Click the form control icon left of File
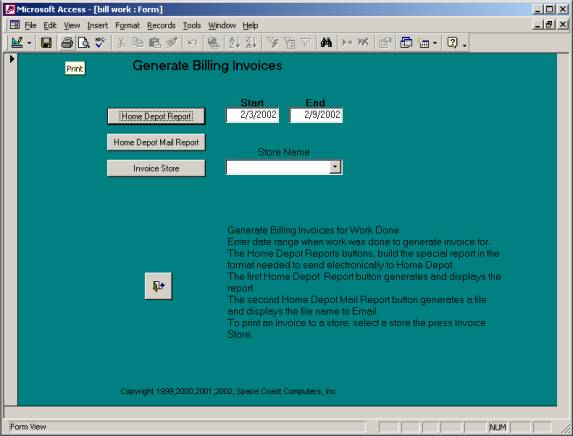 point(15,25)
